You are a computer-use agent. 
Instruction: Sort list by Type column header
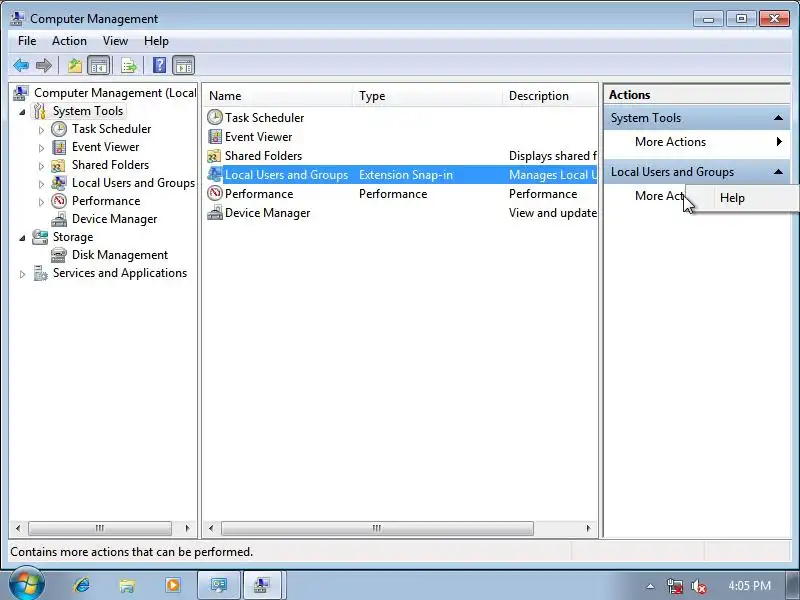click(x=428, y=96)
